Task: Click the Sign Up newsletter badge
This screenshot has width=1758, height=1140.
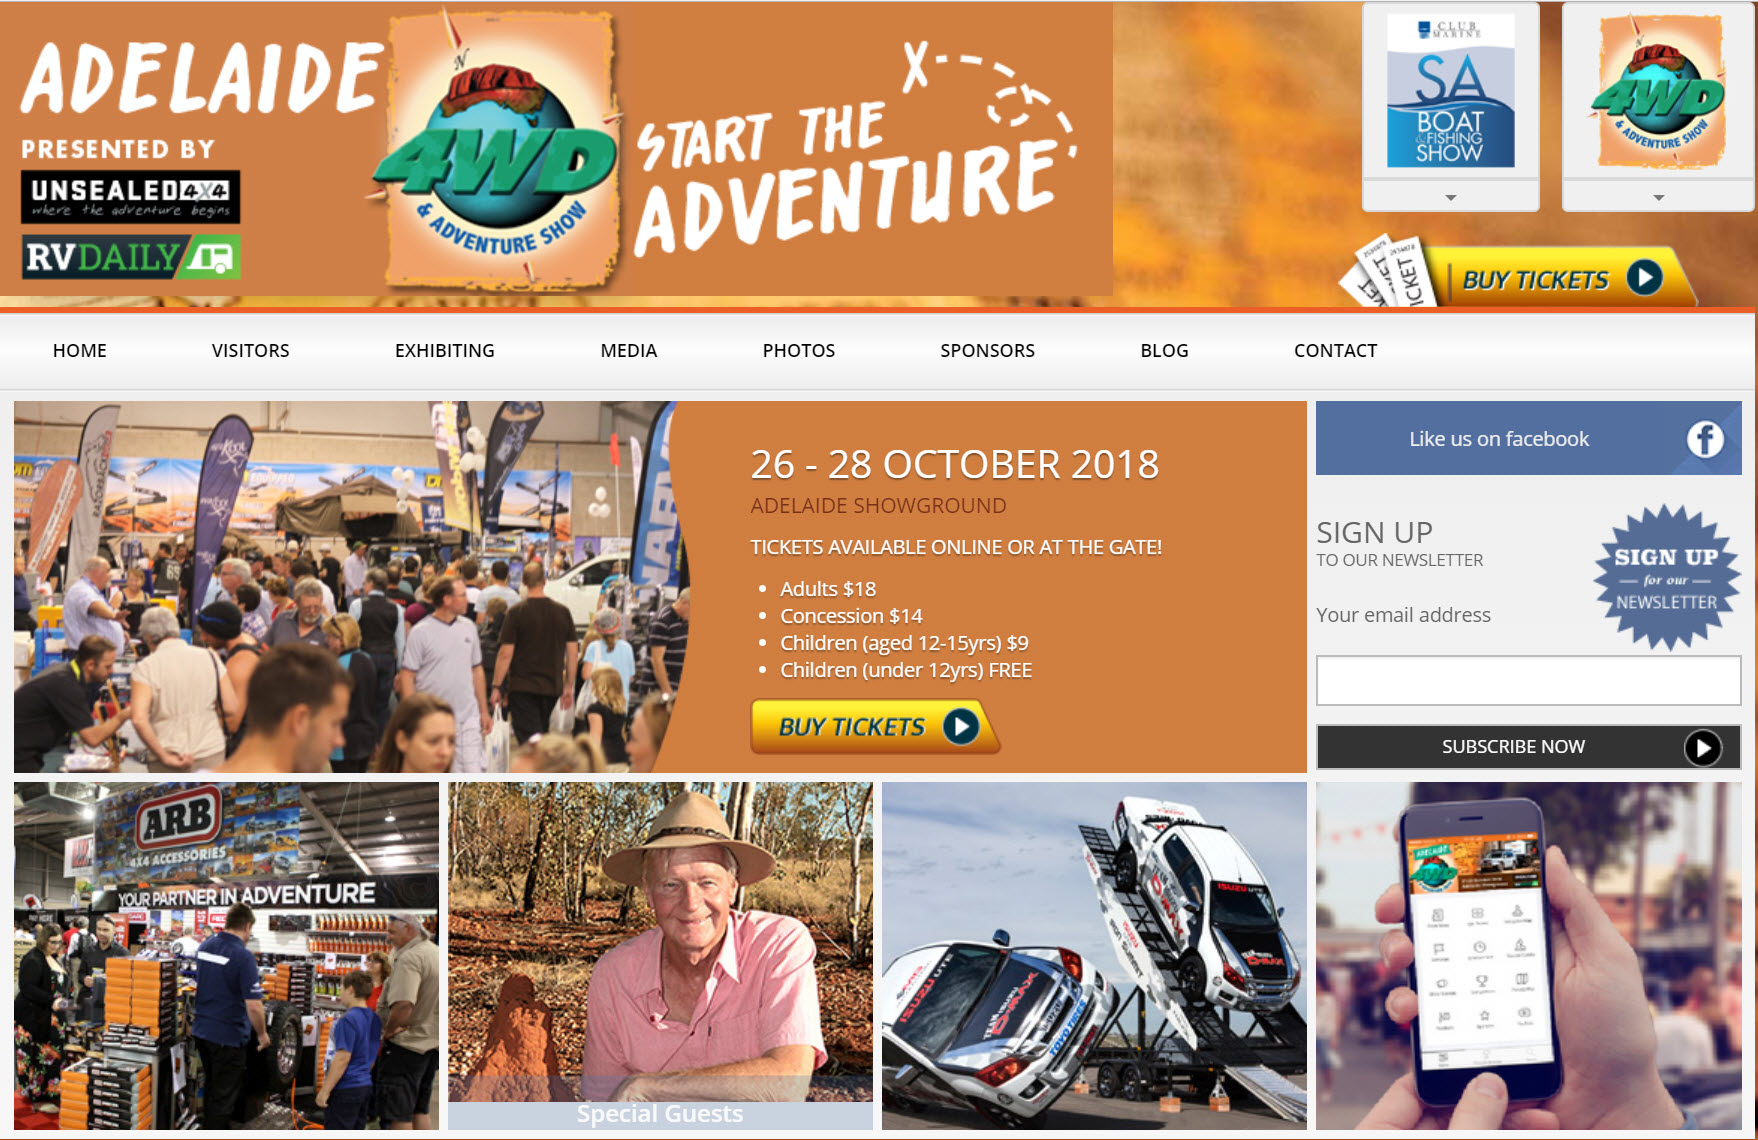Action: pos(1665,578)
